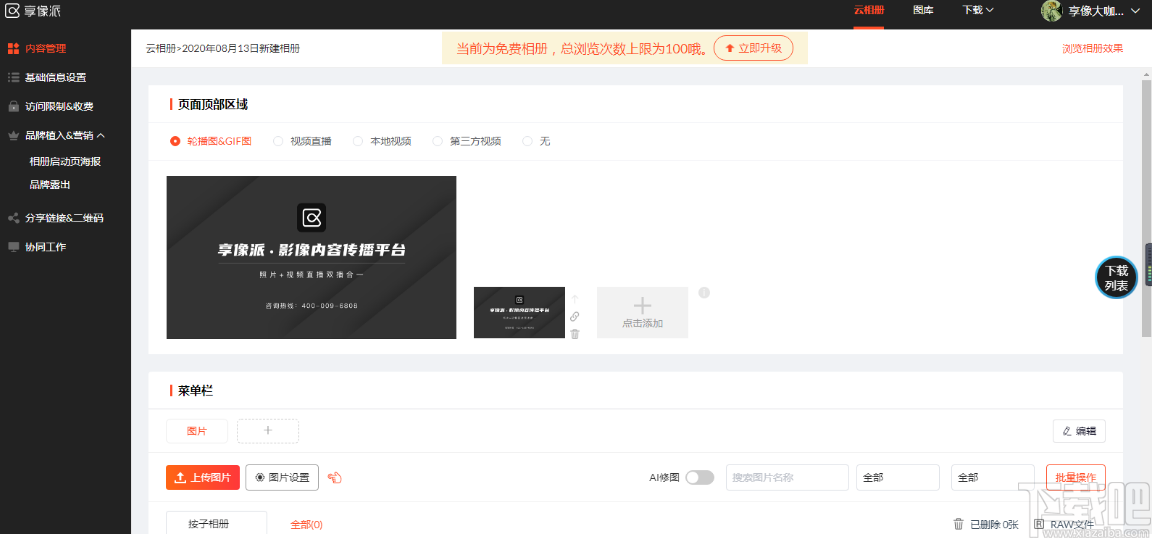Open 分享链接&二维码 in sidebar
1153x538 pixels.
55,218
